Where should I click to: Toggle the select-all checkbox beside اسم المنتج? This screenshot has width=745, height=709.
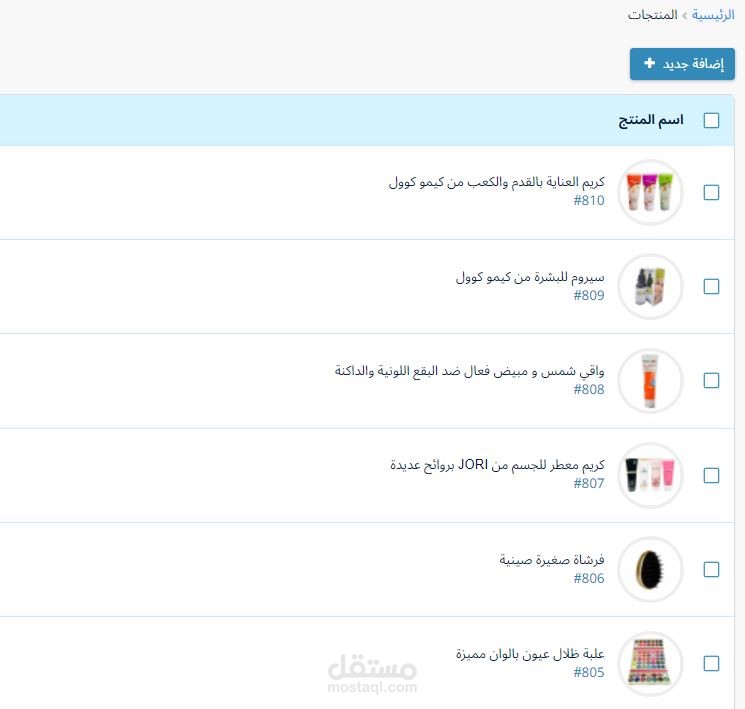coord(711,120)
